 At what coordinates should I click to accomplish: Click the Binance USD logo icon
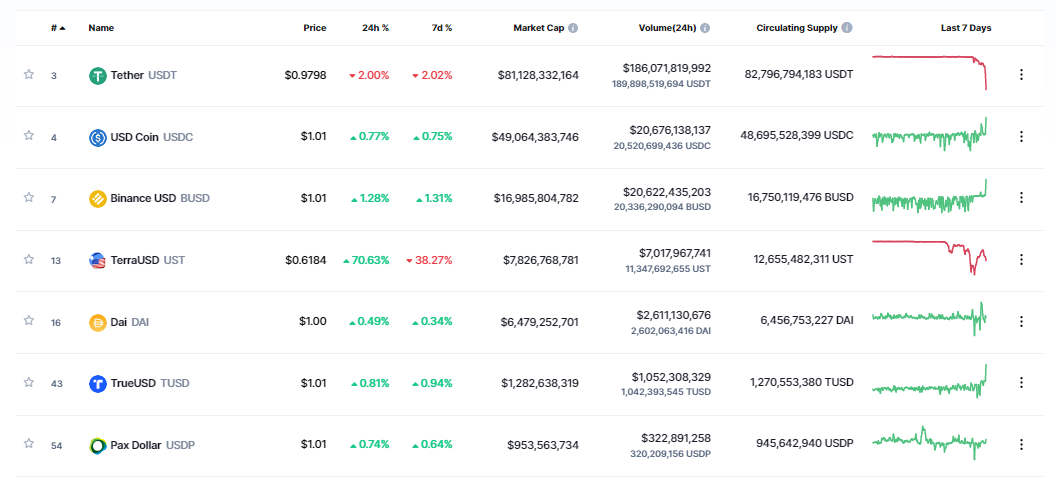pos(98,199)
